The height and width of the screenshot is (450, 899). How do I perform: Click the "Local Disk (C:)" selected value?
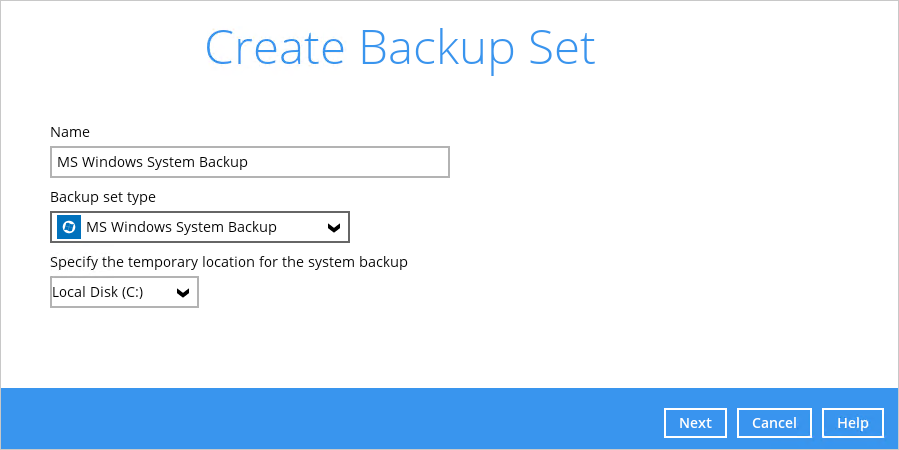point(98,292)
